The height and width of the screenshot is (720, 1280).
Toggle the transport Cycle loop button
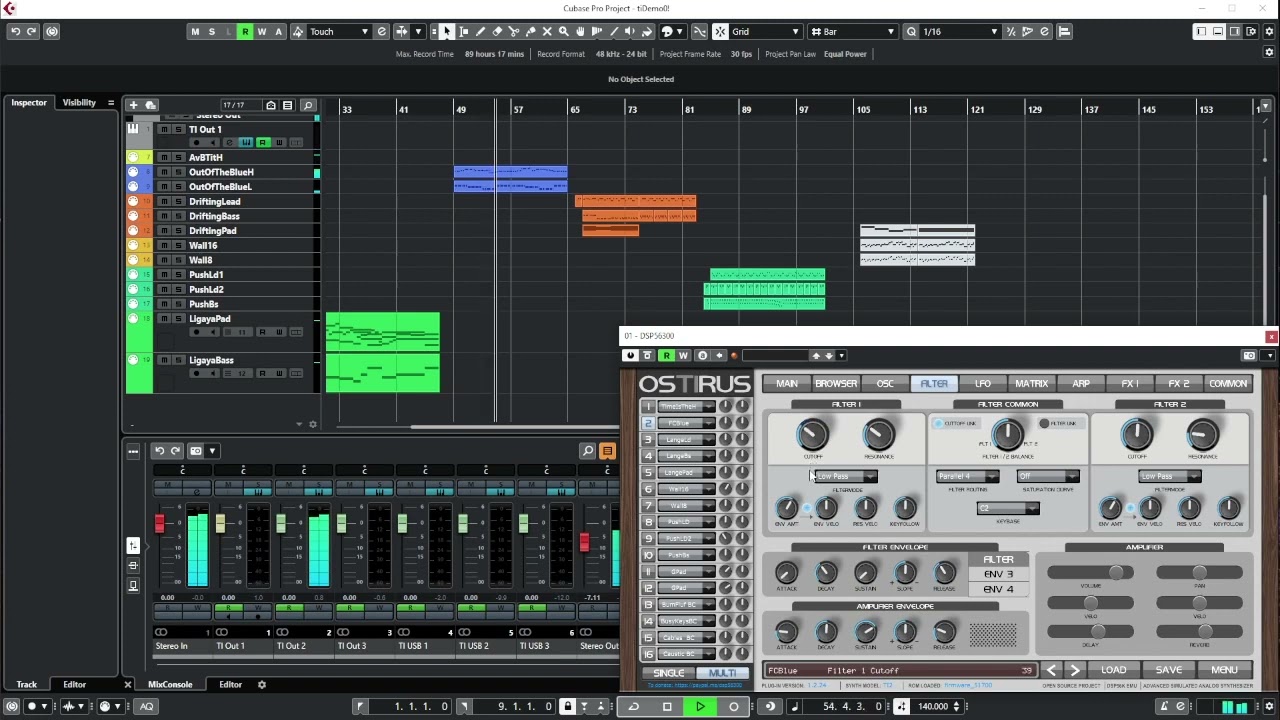(633, 706)
